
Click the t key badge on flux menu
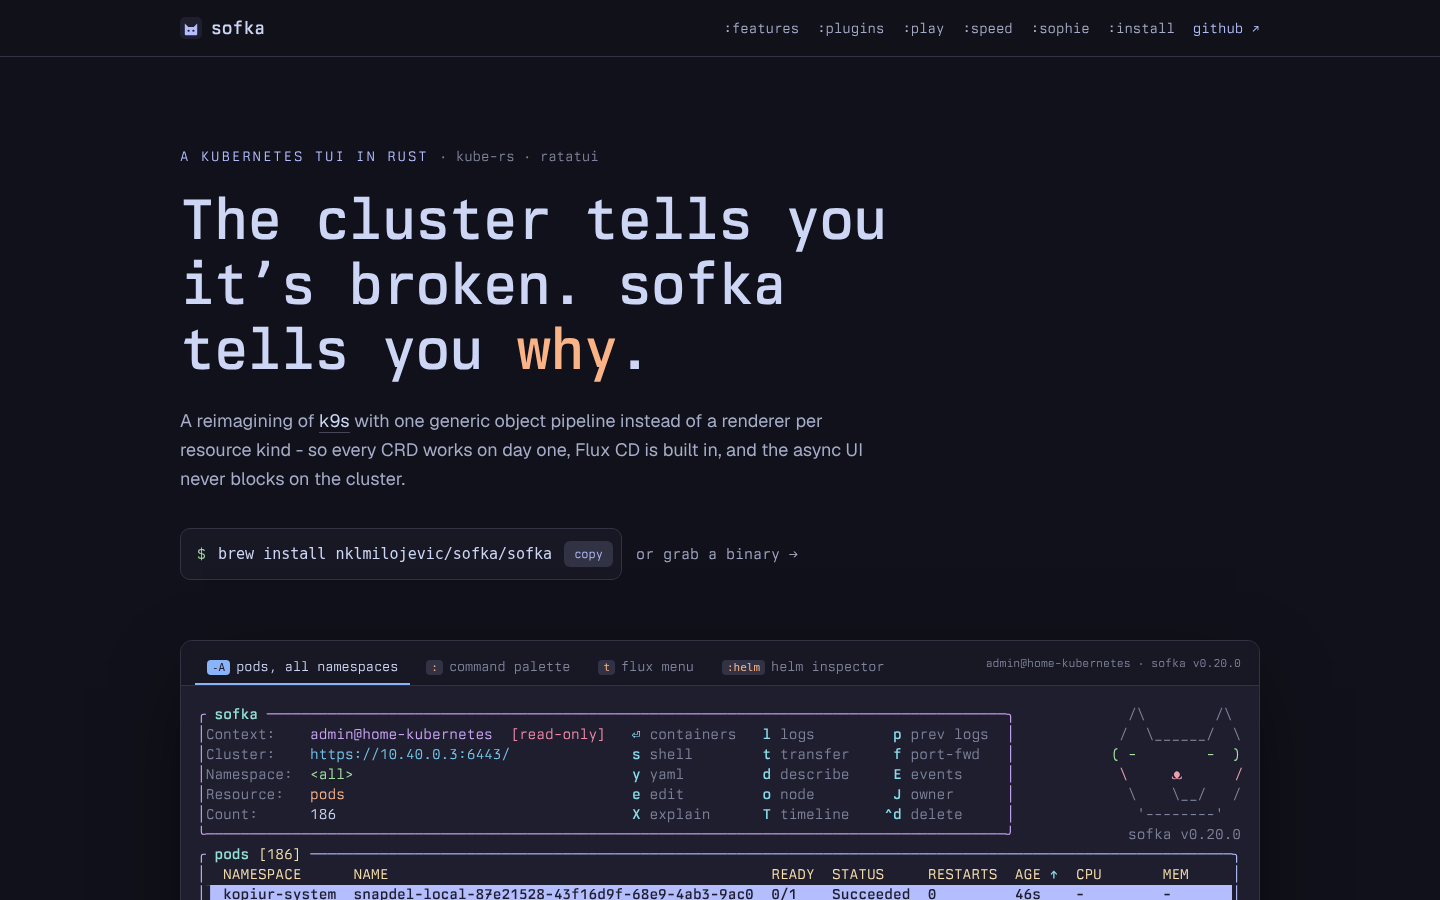click(606, 667)
